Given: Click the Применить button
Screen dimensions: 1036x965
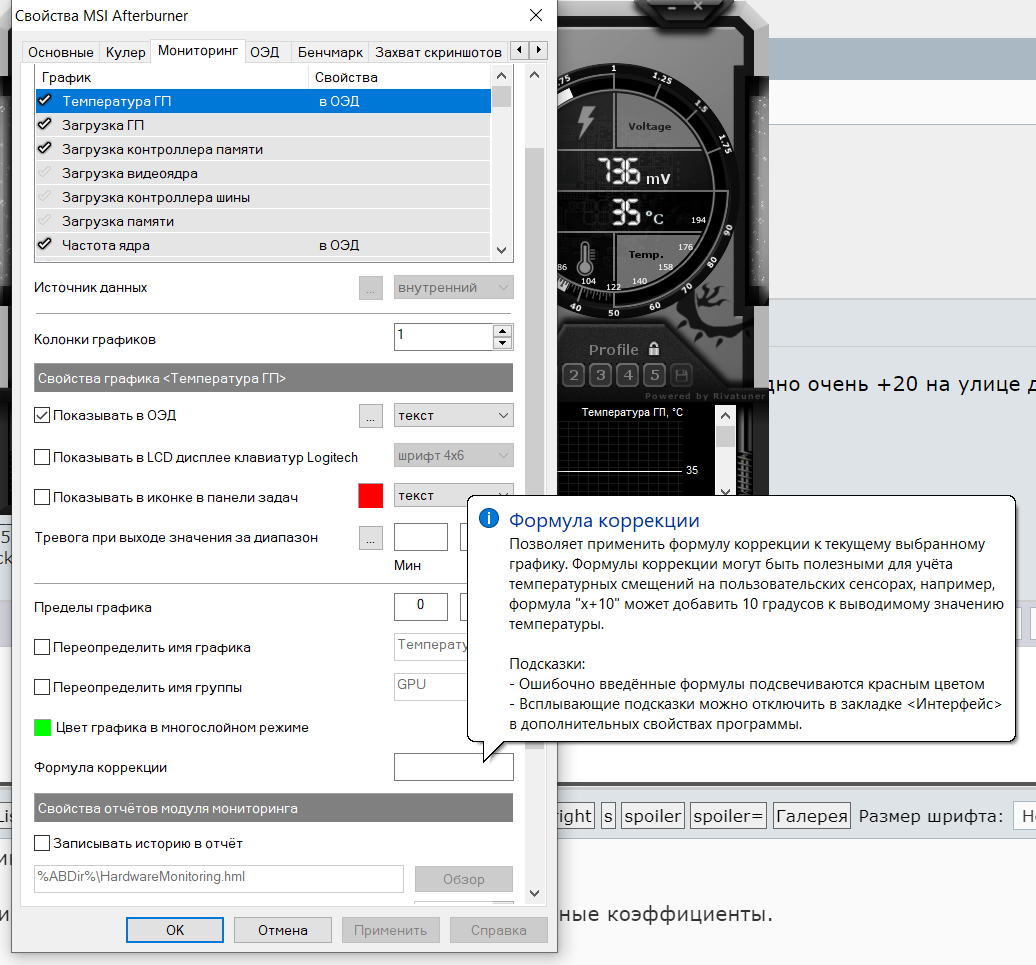Looking at the screenshot, I should click(390, 930).
